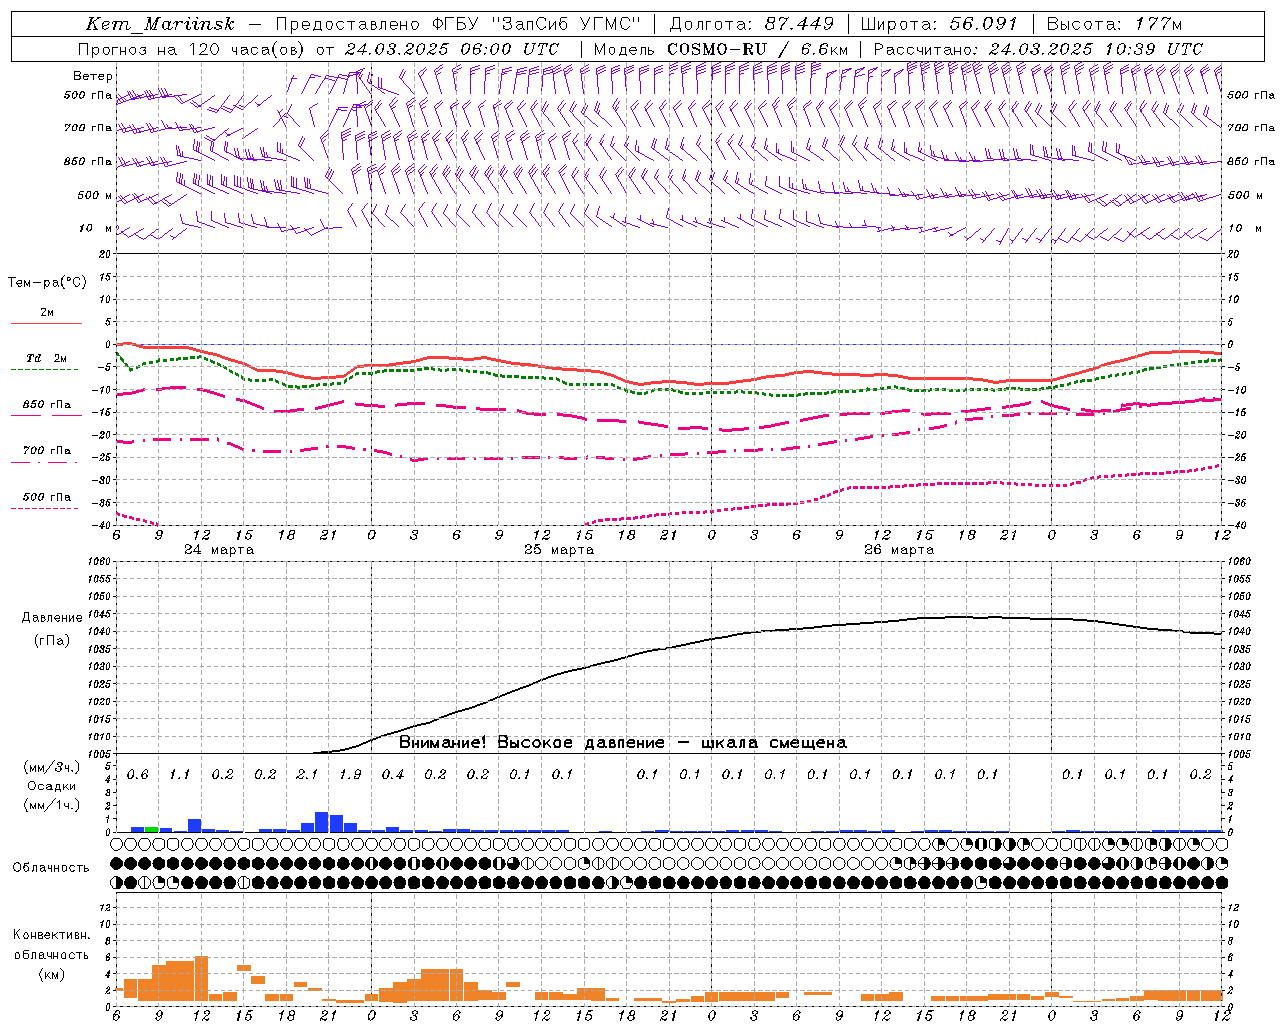Image resolution: width=1280 pixels, height=1024 pixels.
Task: Select the Рассчитано 24.03.2025 10:39 UTC timestamp
Action: click(x=1038, y=49)
